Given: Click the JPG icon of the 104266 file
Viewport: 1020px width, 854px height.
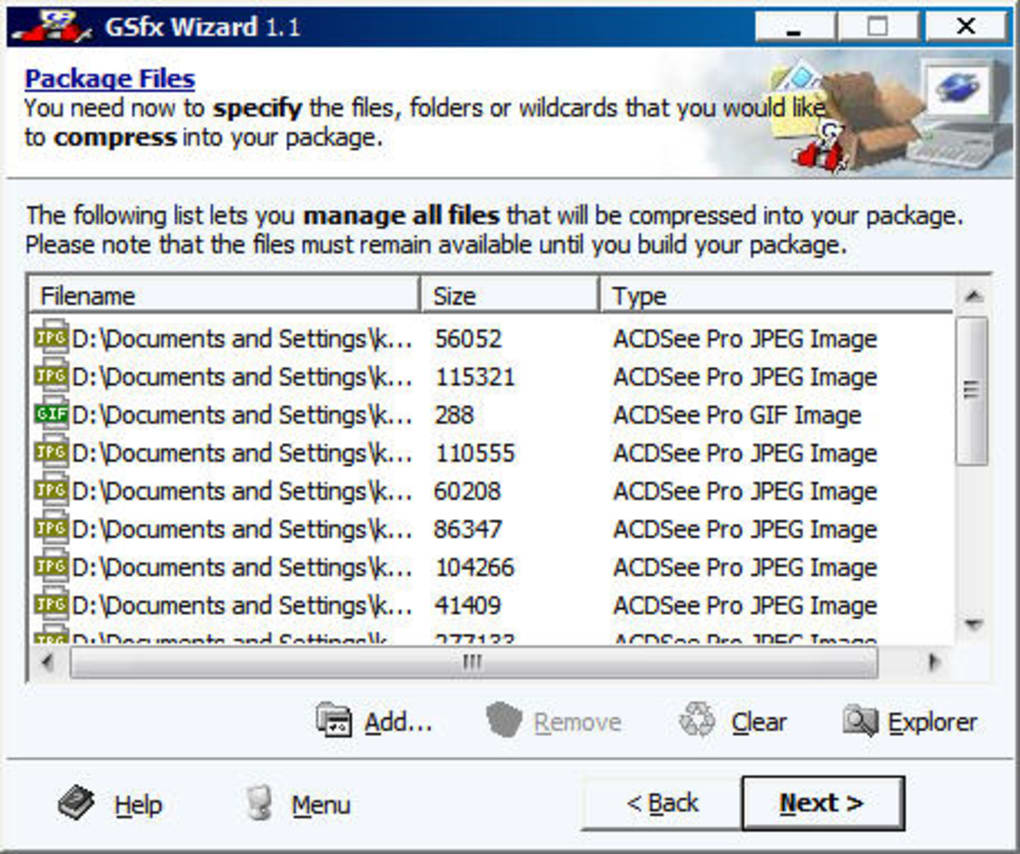Looking at the screenshot, I should [51, 566].
